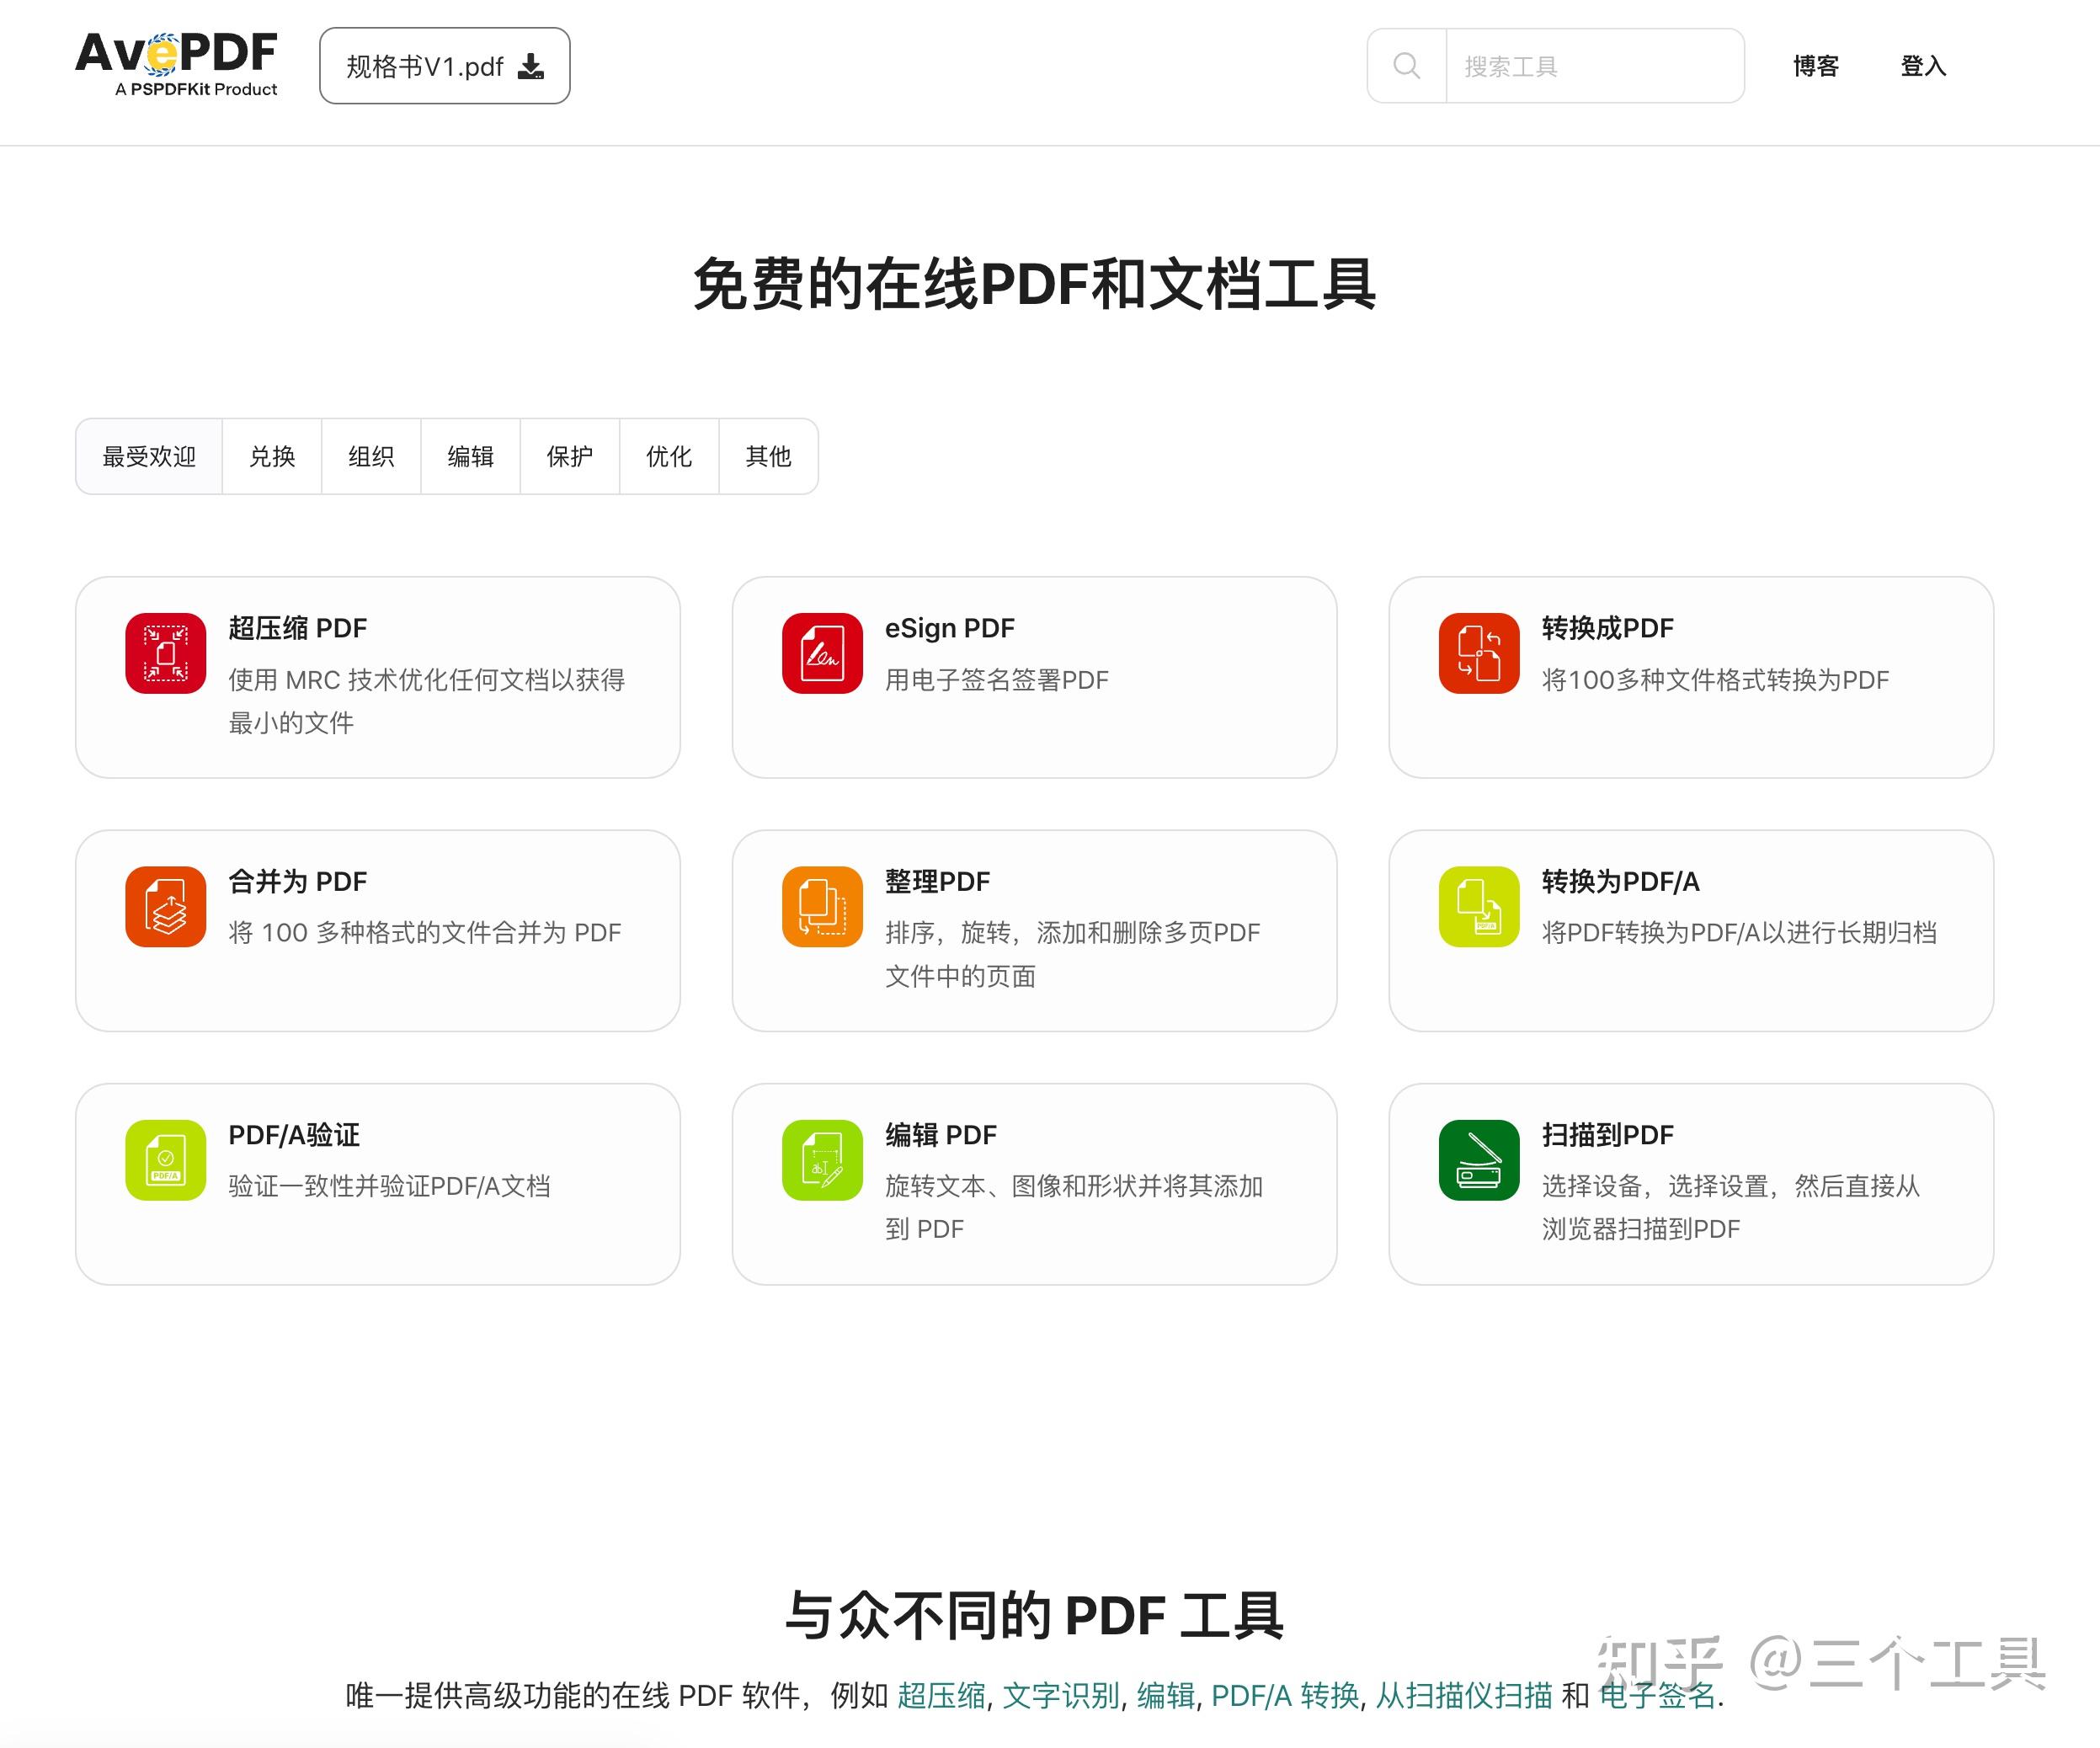
Task: Click the 整理PDF card title
Action: click(x=938, y=881)
